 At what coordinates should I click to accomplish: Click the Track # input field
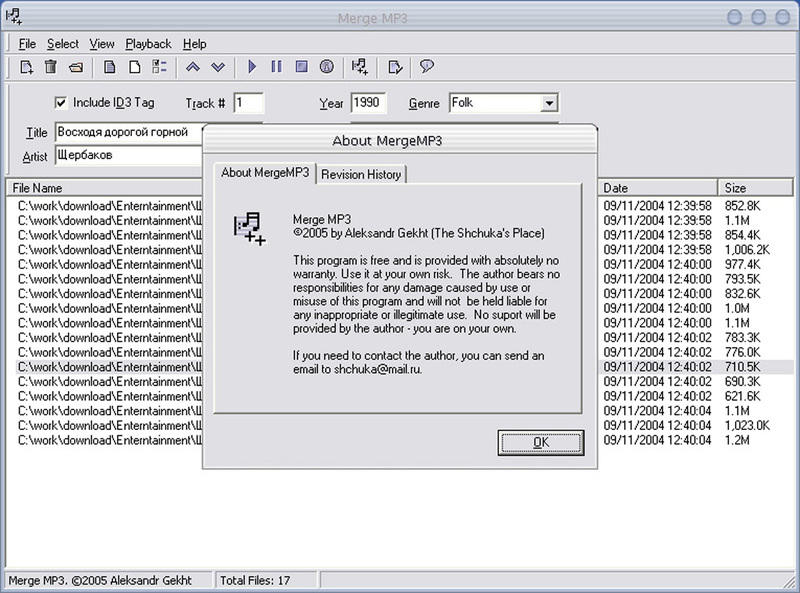click(x=248, y=103)
